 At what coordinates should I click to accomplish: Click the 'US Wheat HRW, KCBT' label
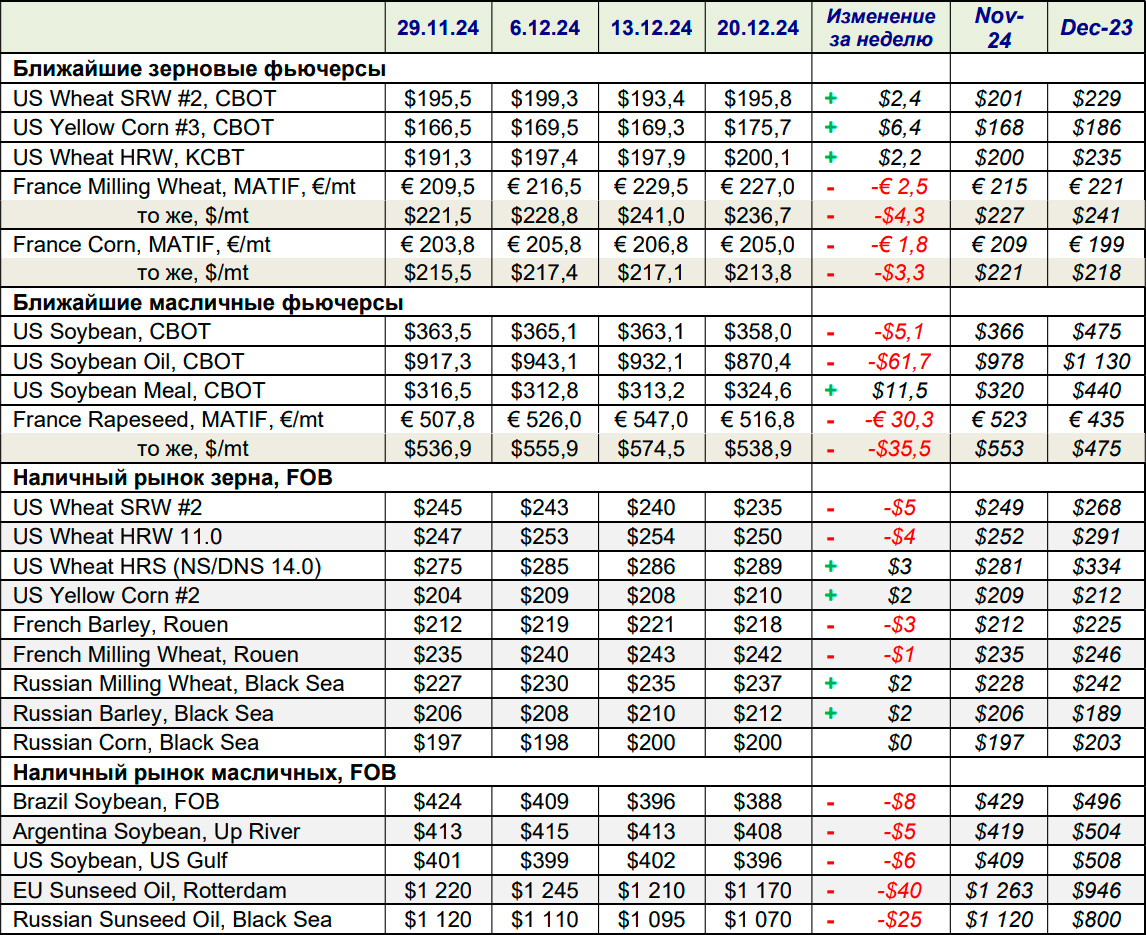(129, 157)
